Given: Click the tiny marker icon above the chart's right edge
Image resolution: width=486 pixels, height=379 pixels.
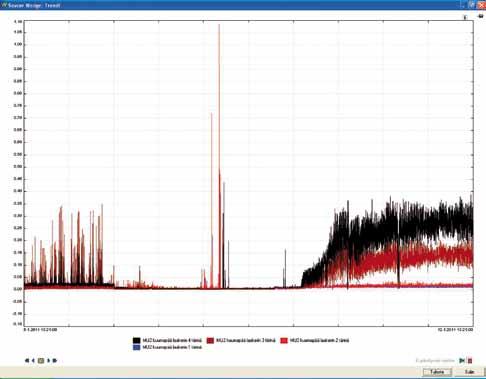Looking at the screenshot, I should [x=465, y=17].
